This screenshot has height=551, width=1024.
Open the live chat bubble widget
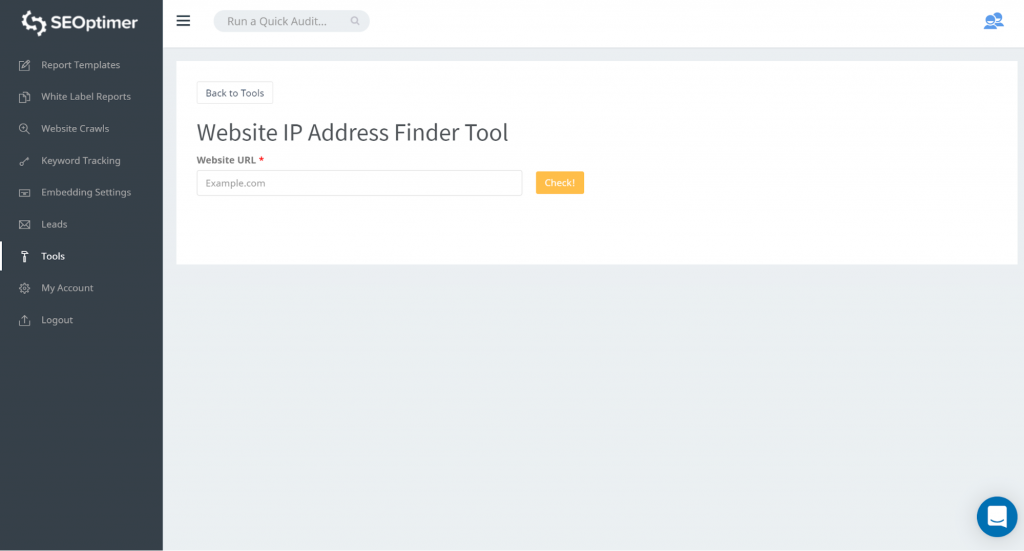pyautogui.click(x=996, y=516)
